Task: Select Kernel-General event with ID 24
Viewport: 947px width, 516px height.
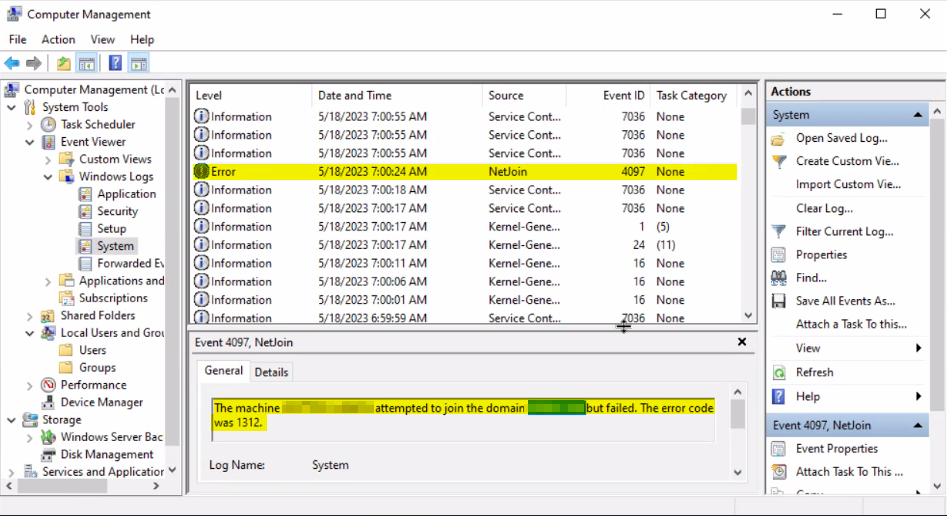Action: (465, 245)
